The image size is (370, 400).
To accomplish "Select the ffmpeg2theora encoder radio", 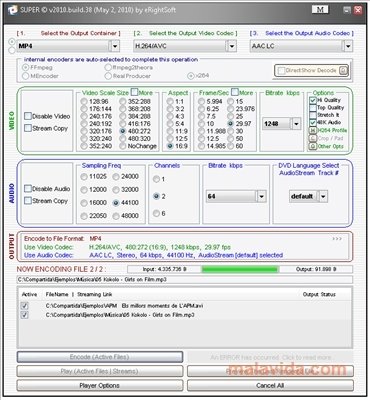I will pyautogui.click(x=108, y=67).
